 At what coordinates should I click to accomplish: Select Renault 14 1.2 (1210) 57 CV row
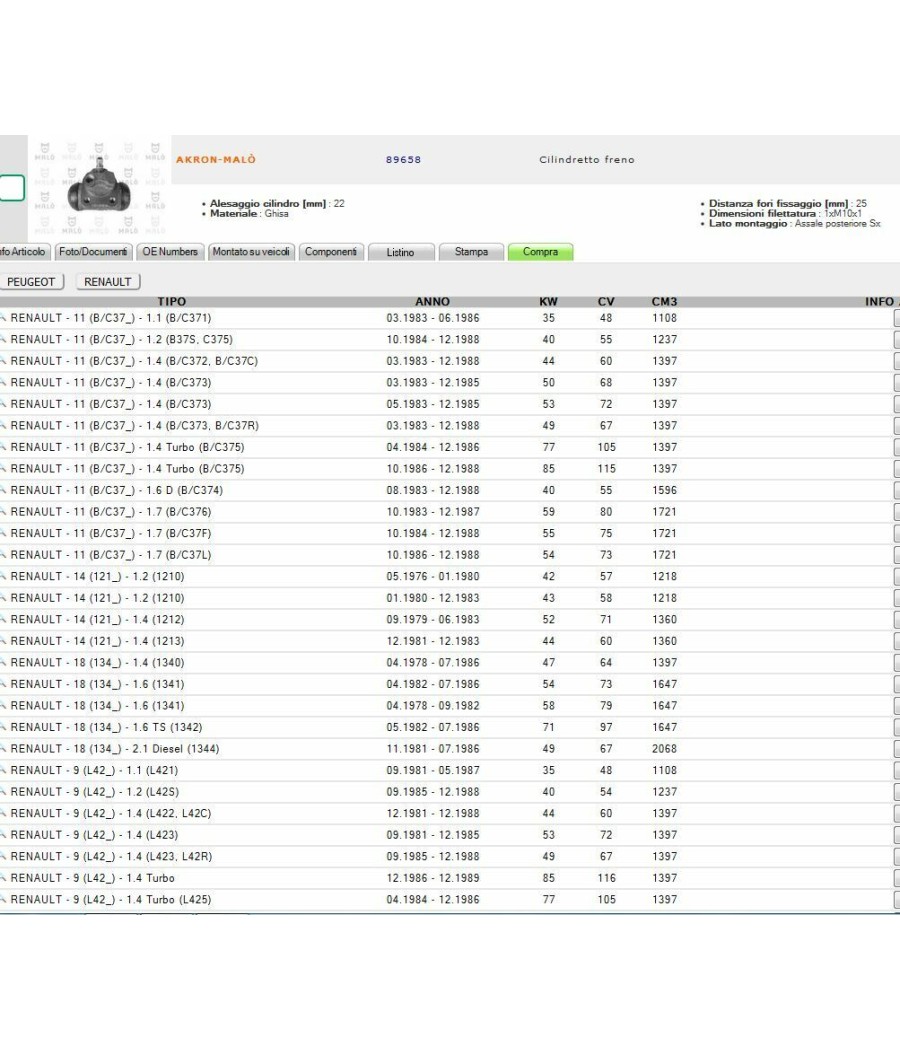[x=449, y=577]
